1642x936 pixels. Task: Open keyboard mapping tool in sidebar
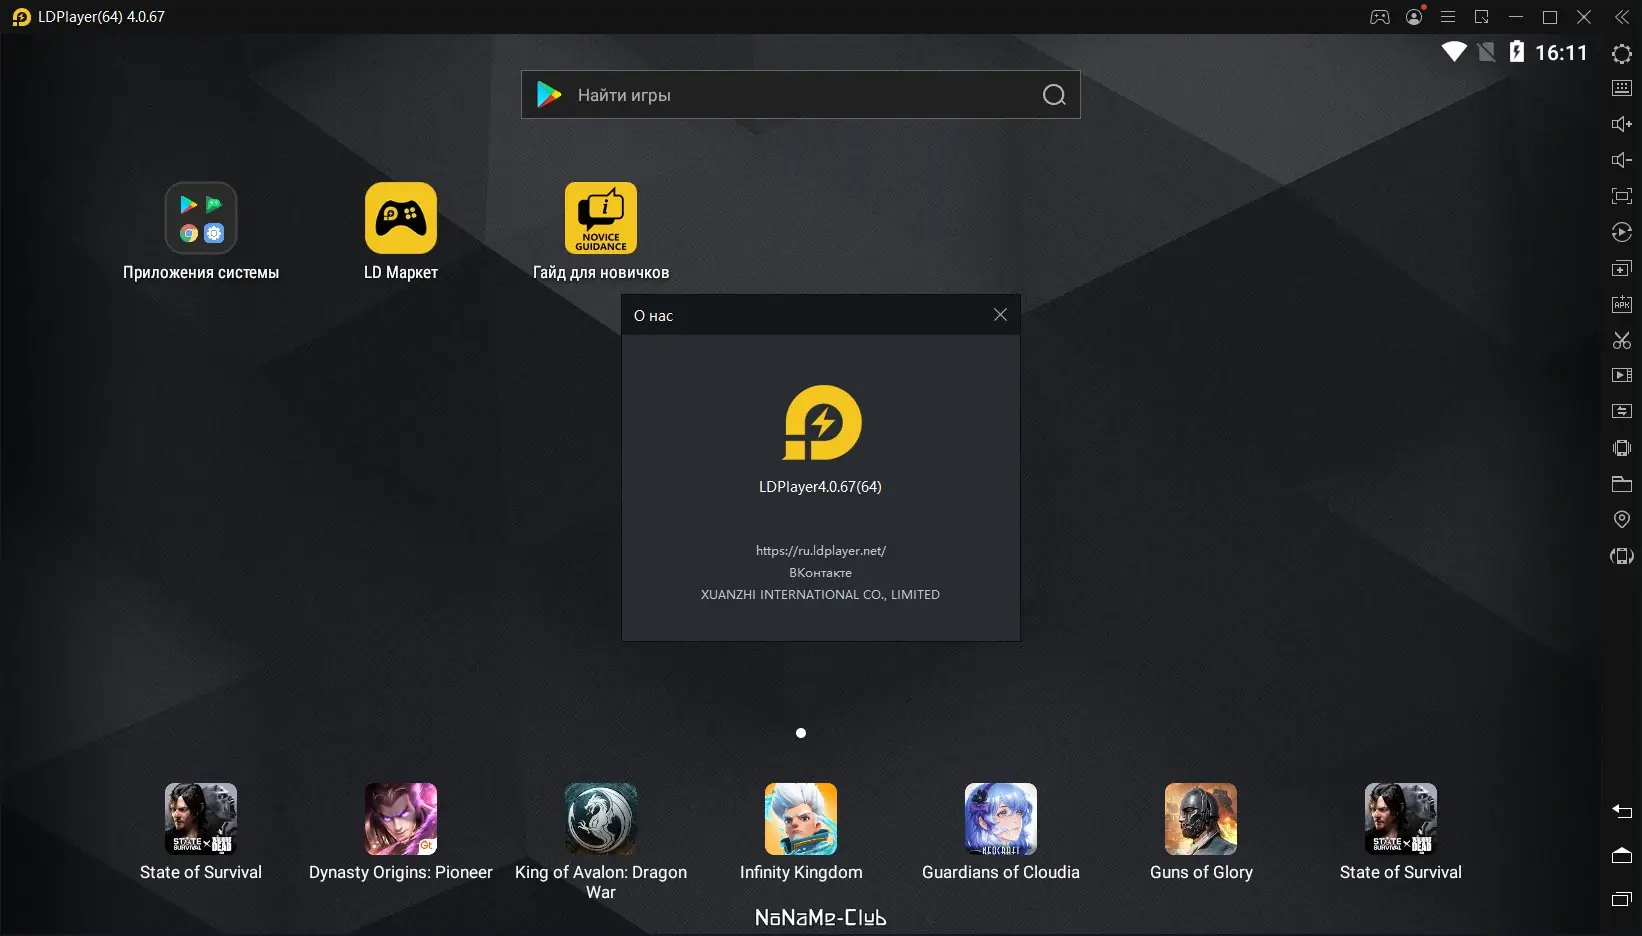pos(1622,88)
